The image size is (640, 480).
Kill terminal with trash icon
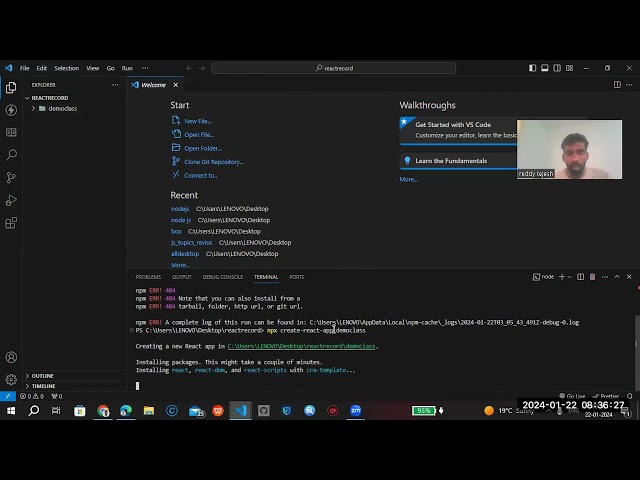(x=593, y=277)
